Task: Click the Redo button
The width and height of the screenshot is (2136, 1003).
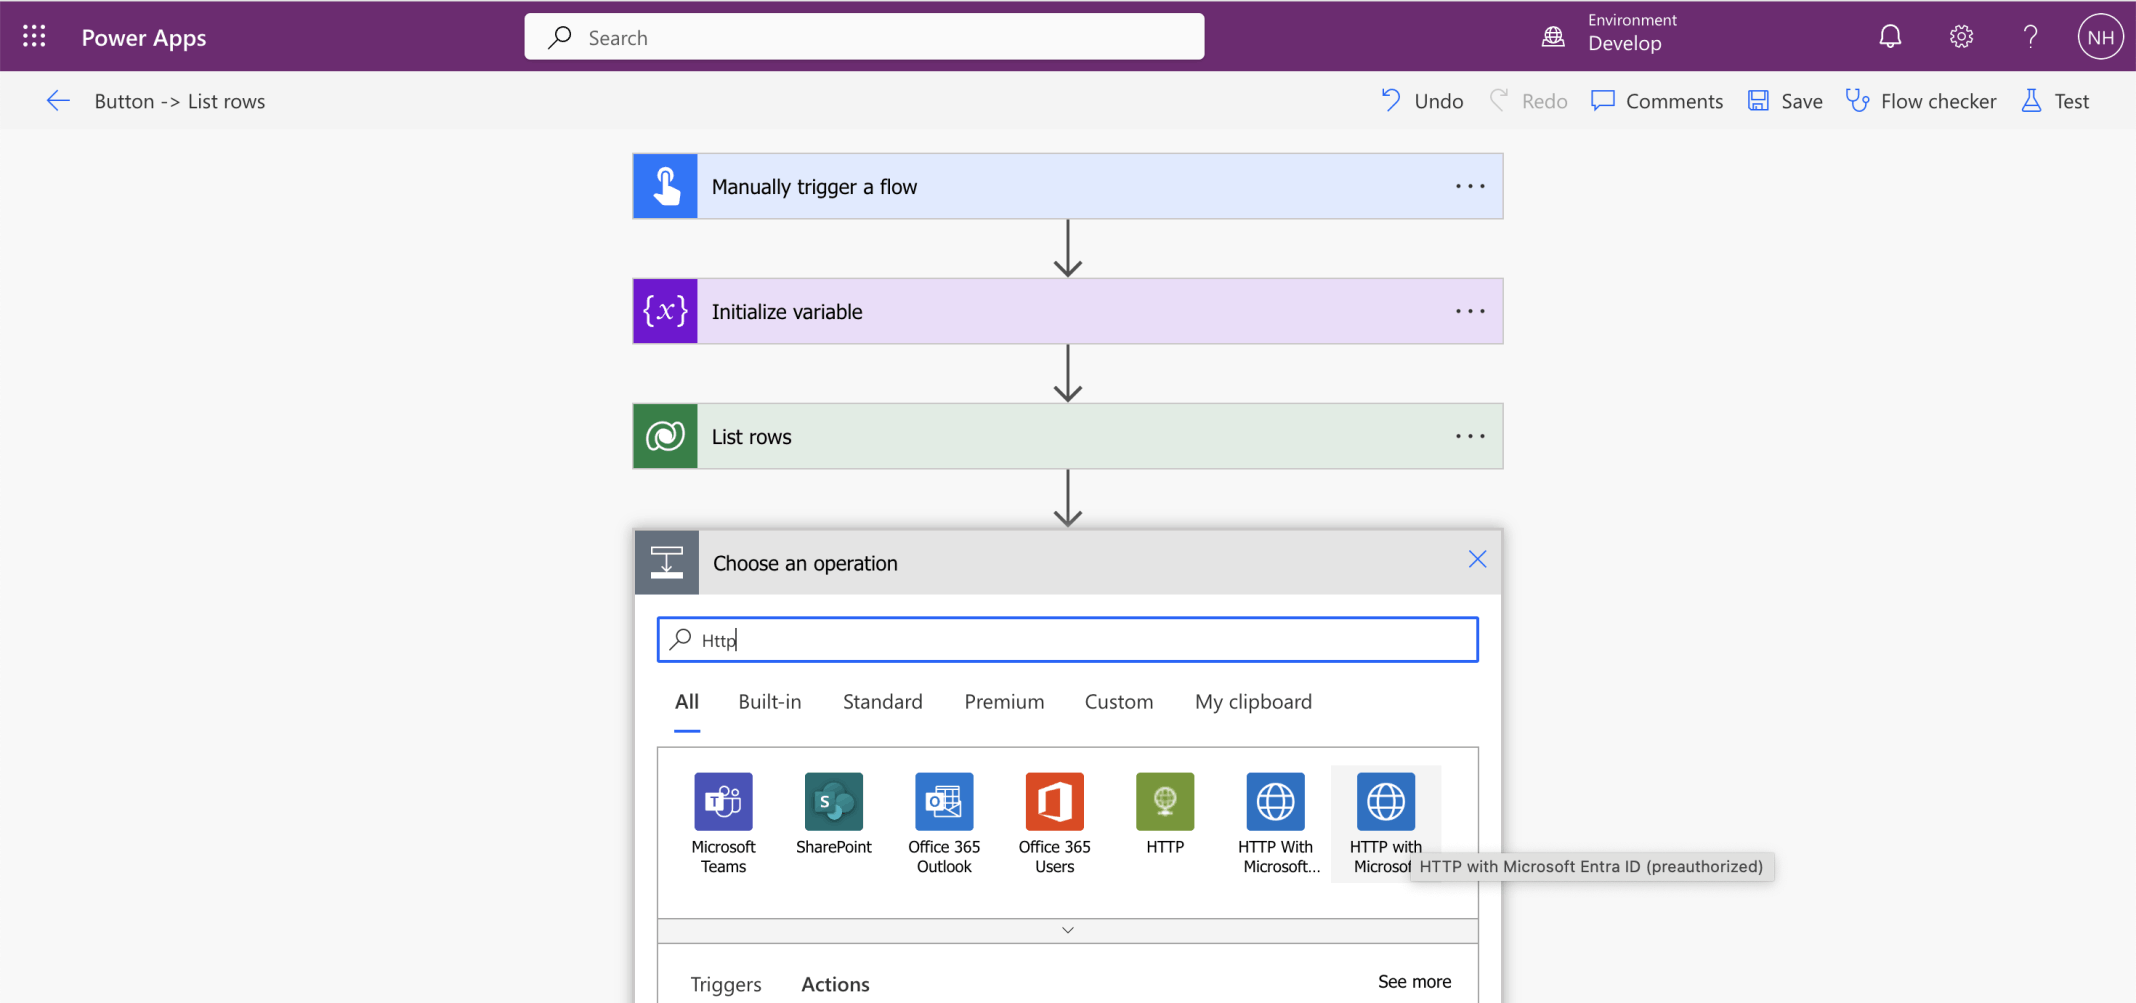Action: tap(1528, 101)
